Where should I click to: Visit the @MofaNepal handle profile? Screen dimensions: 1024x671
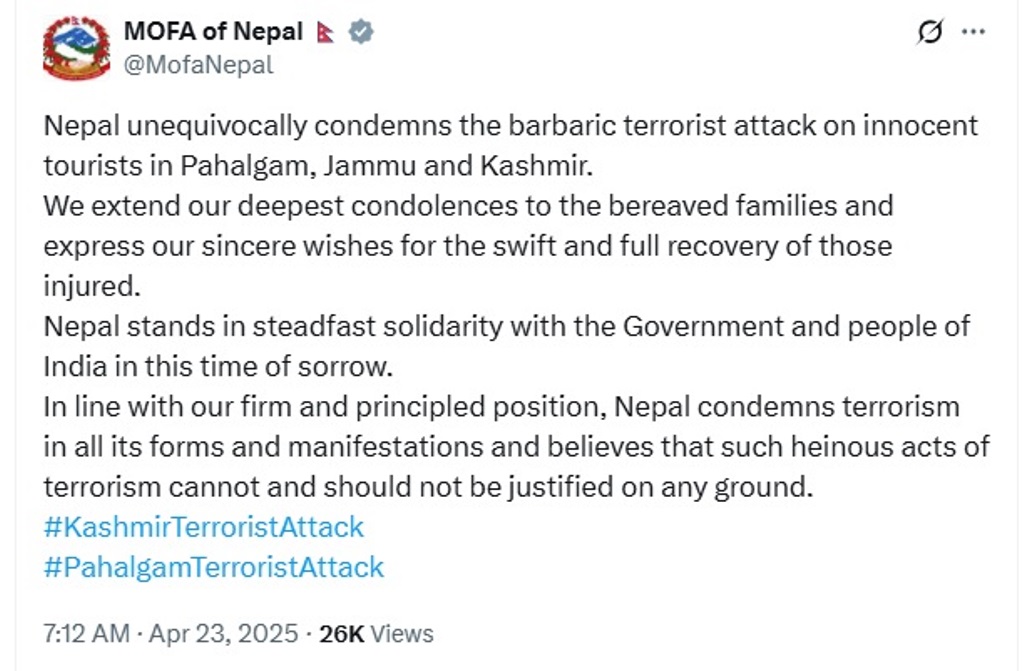tap(198, 65)
